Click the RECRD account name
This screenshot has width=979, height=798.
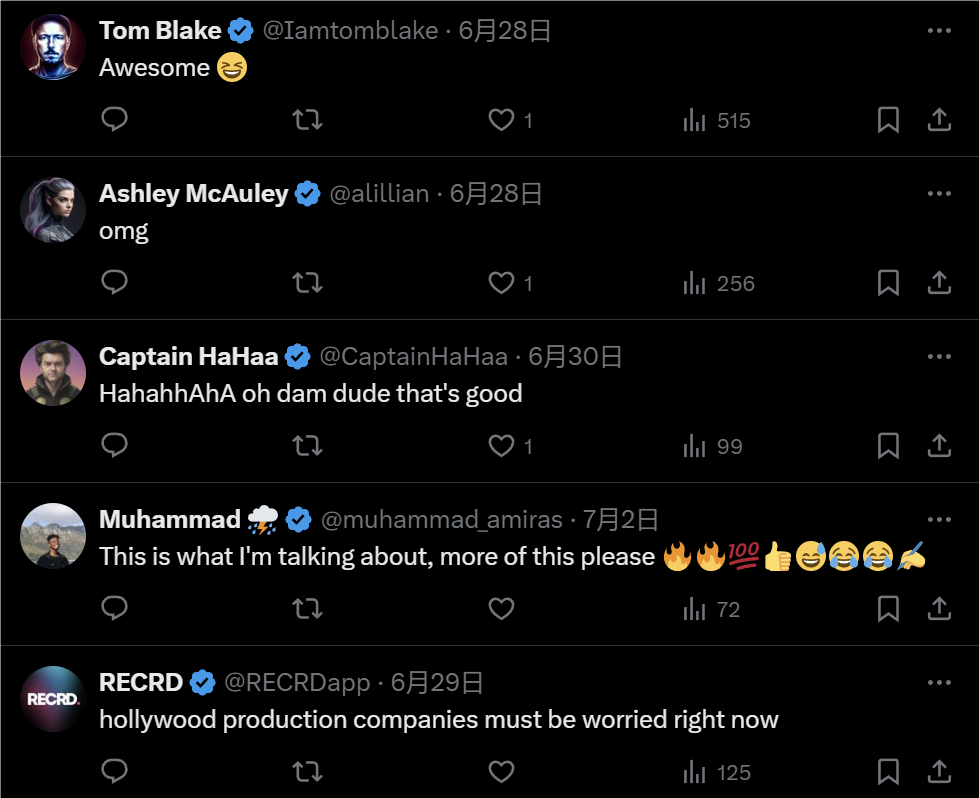click(x=141, y=682)
